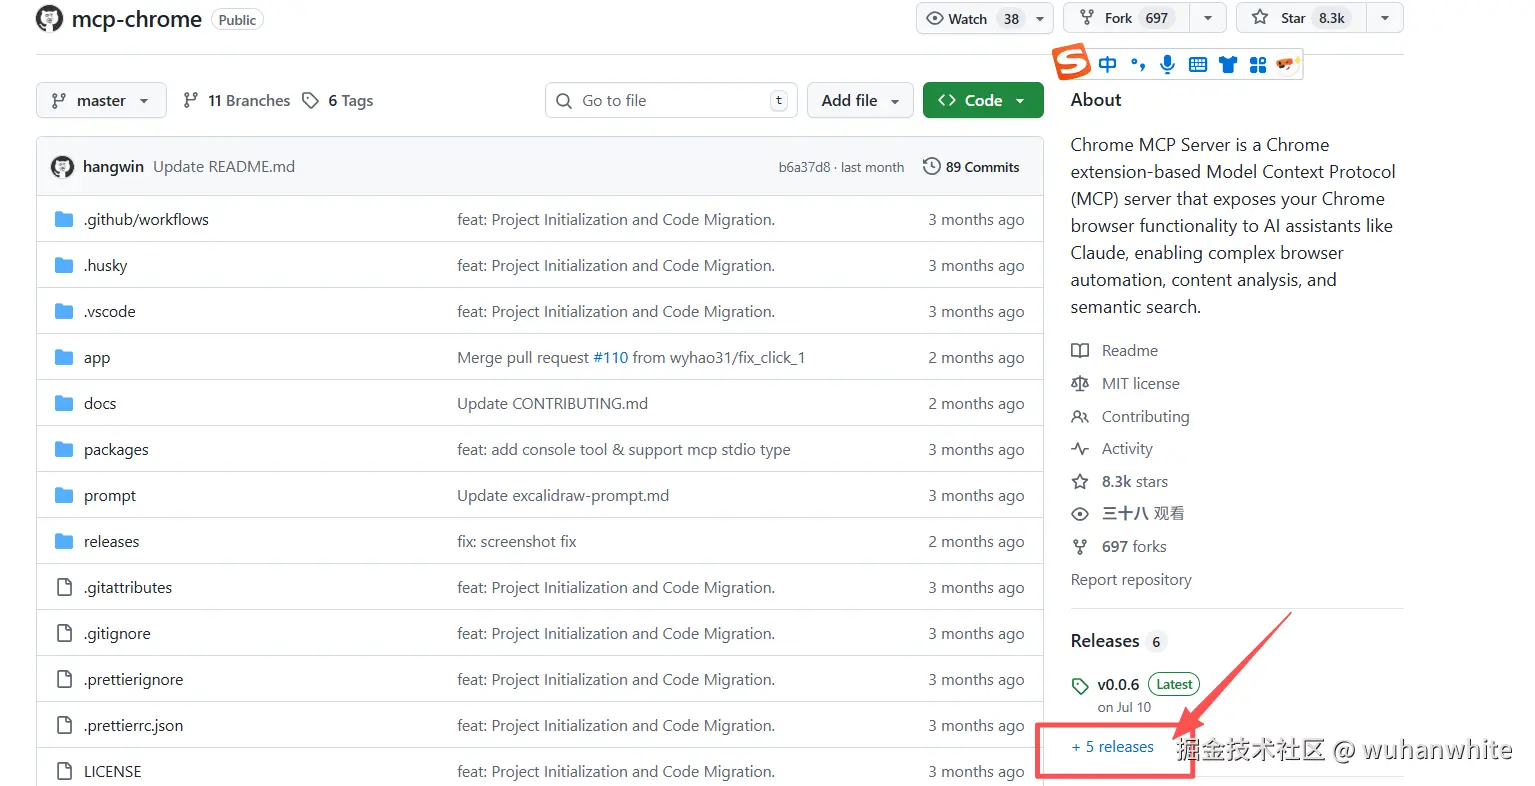Image resolution: width=1535 pixels, height=786 pixels.
Task: Click the .gitignore file icon
Action: pyautogui.click(x=64, y=633)
